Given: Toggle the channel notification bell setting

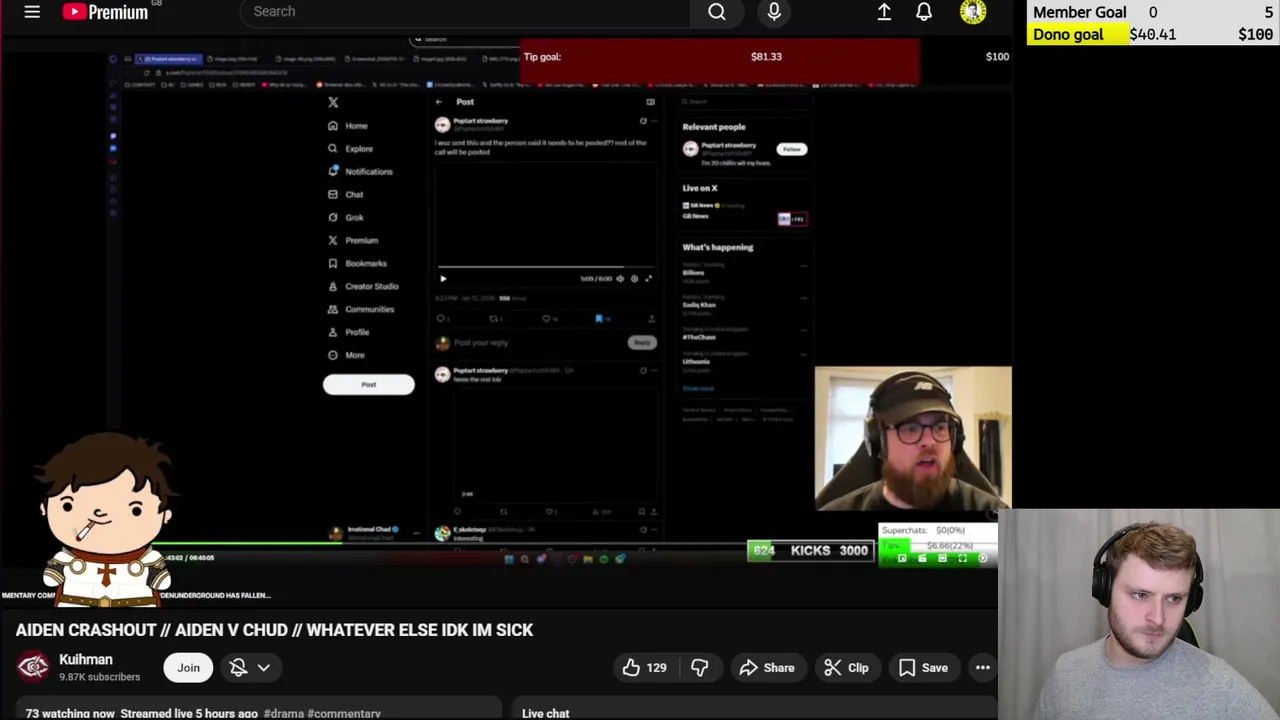Looking at the screenshot, I should pos(238,668).
